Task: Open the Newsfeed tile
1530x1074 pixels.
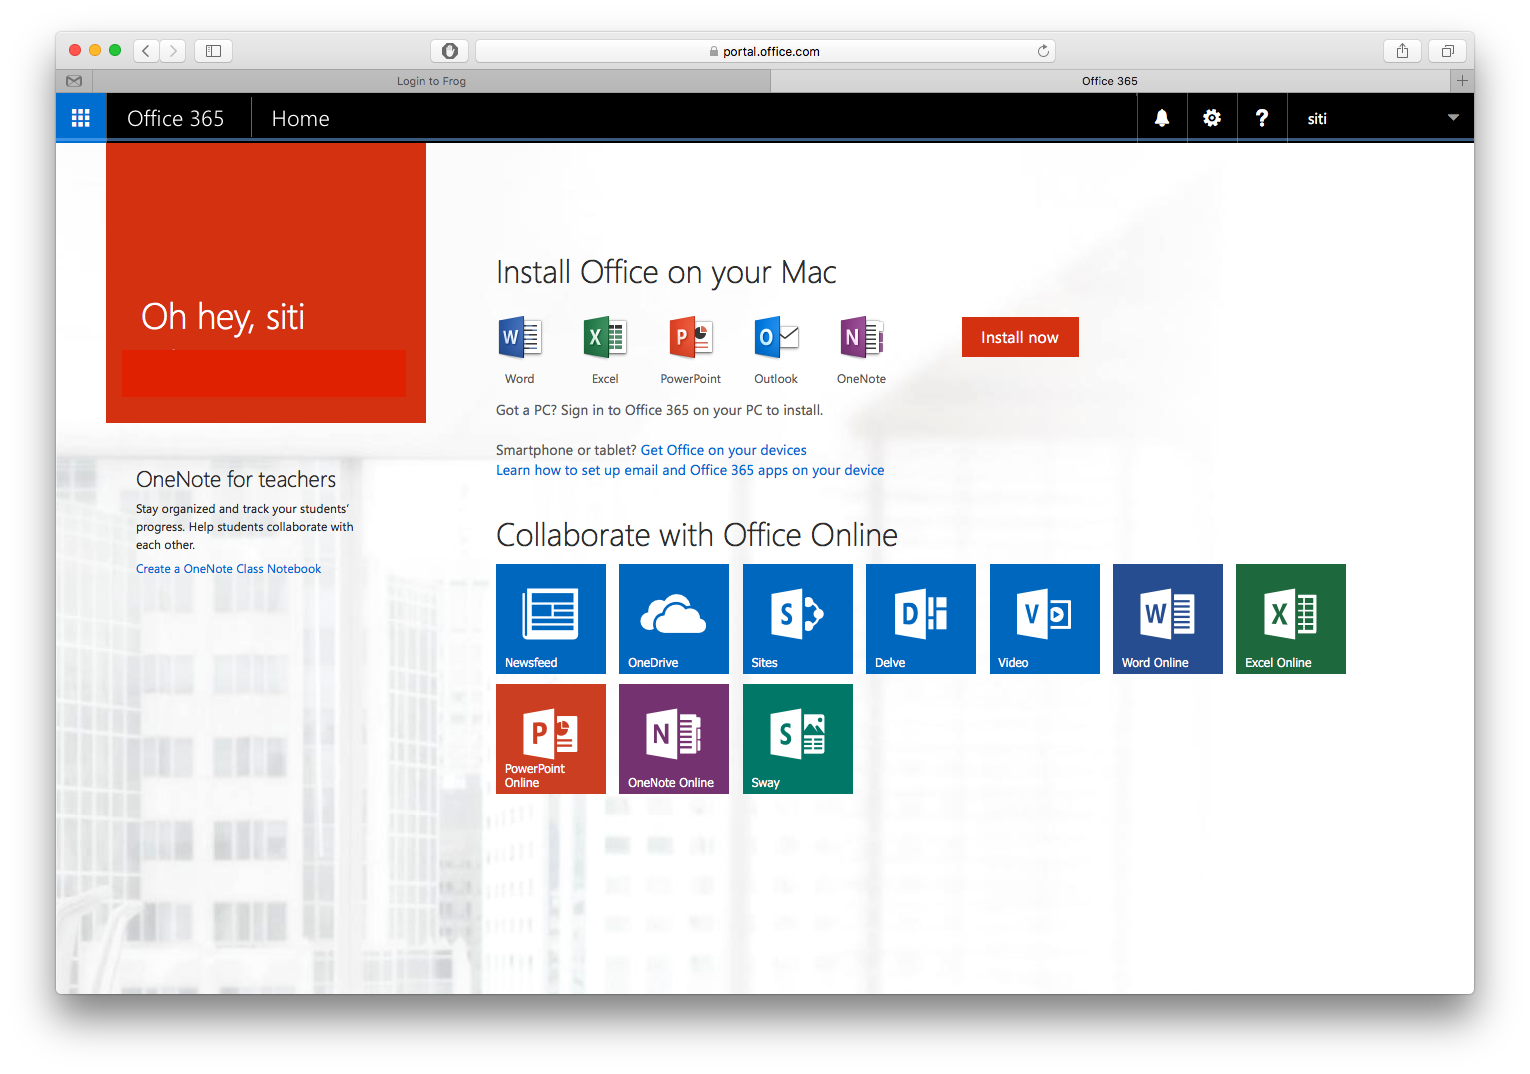Action: tap(550, 618)
